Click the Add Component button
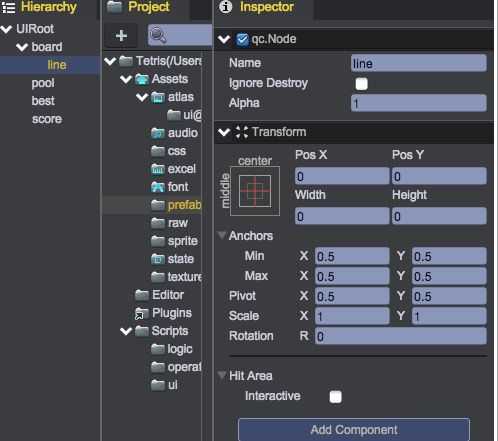498x441 pixels. coord(354,430)
